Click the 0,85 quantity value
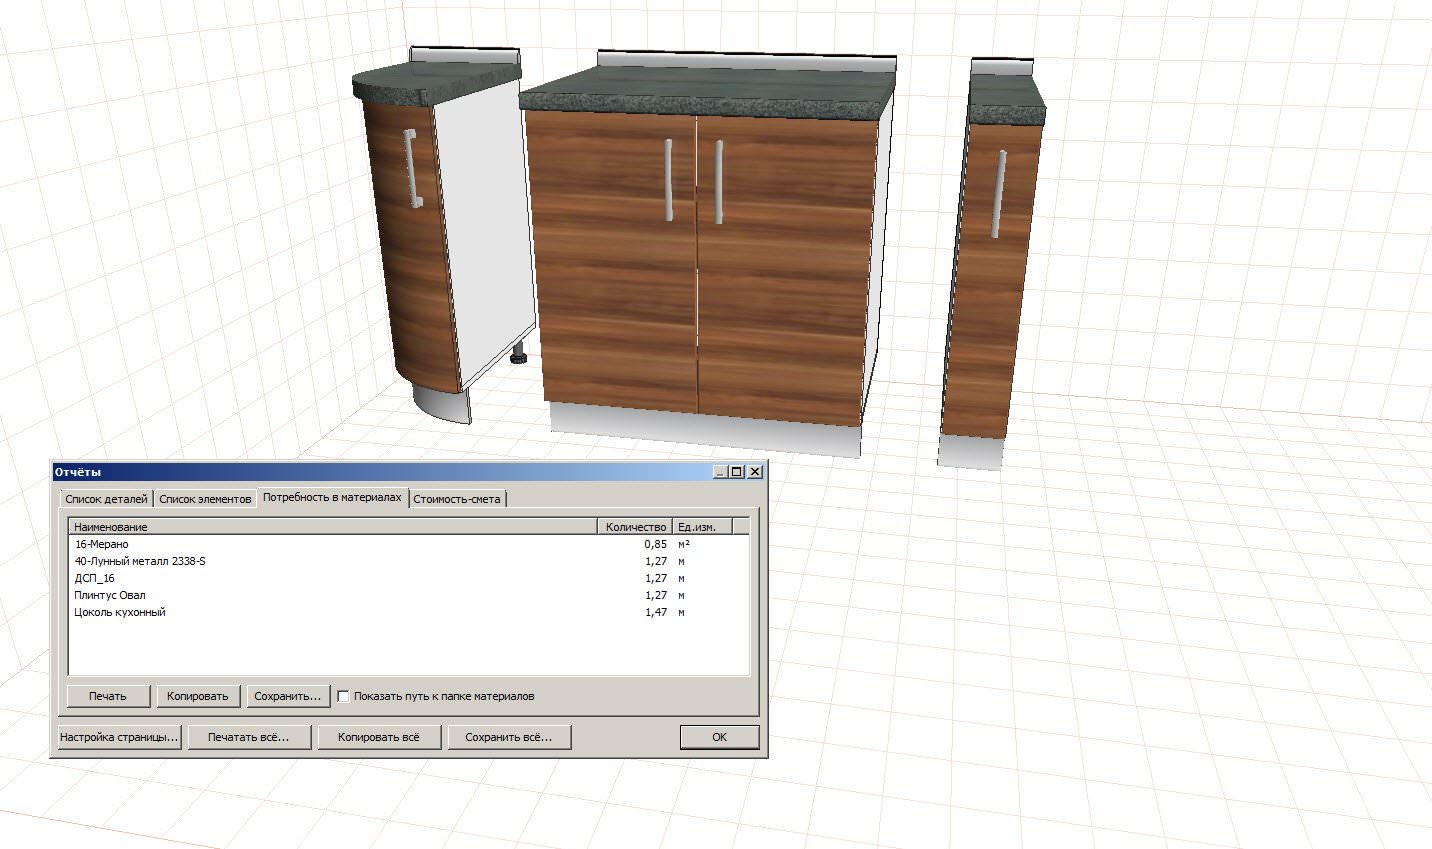Image resolution: width=1432 pixels, height=849 pixels. point(655,544)
